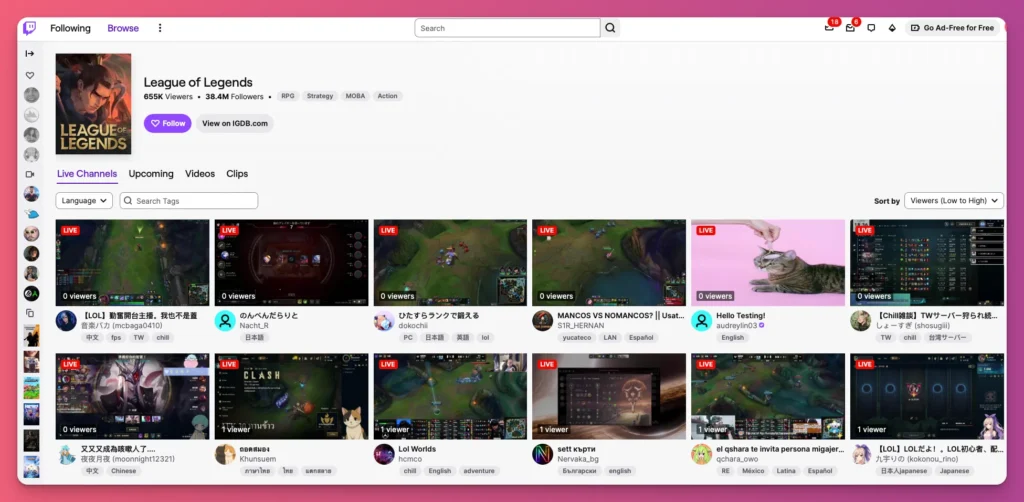The width and height of the screenshot is (1024, 502).
Task: Open the Sort by Viewers dropdown
Action: pyautogui.click(x=953, y=200)
